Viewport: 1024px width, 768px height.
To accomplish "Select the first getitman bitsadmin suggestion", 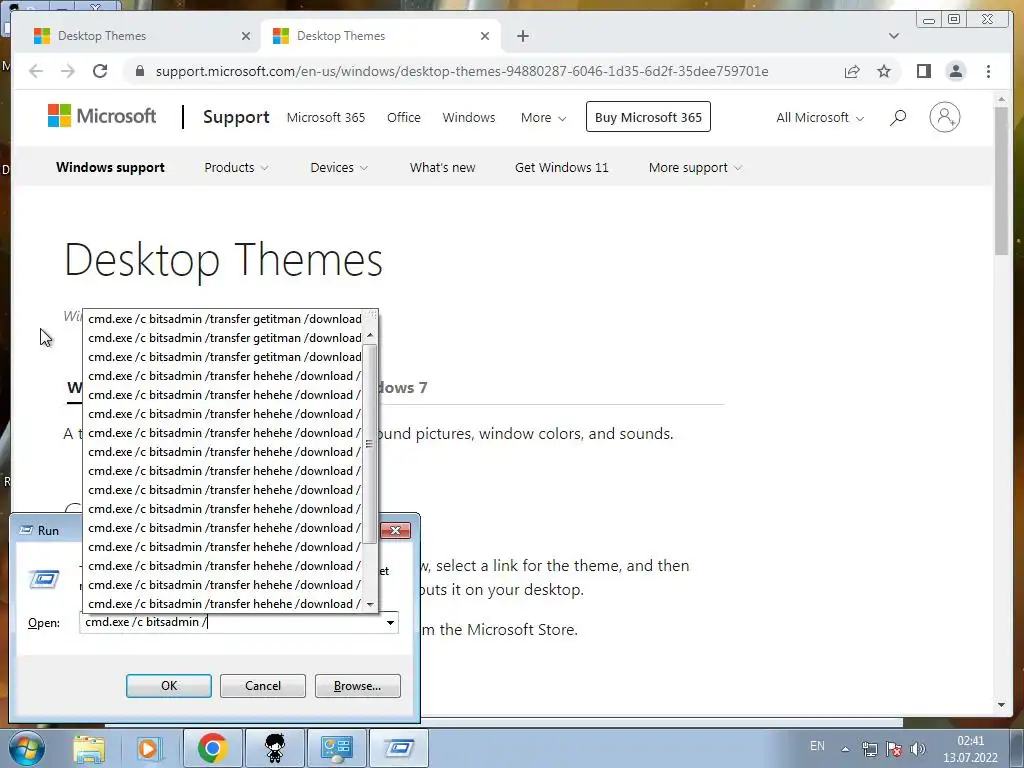I will click(225, 319).
